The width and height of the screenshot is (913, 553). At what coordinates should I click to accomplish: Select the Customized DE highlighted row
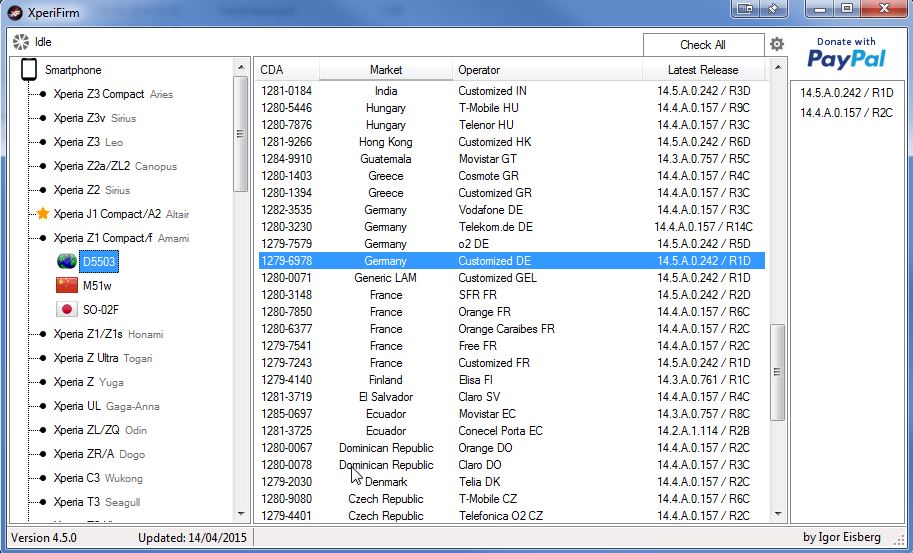[x=511, y=261]
